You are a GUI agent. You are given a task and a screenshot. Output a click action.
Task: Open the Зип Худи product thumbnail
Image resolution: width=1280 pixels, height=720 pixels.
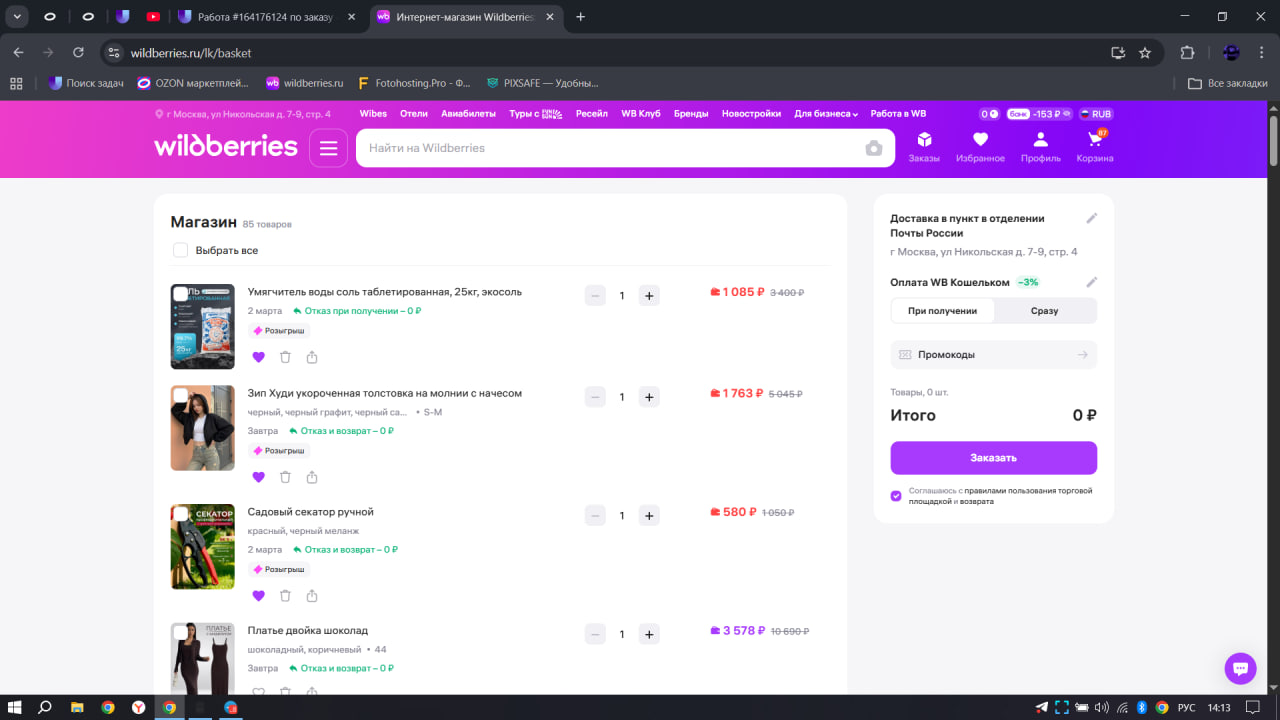[203, 428]
